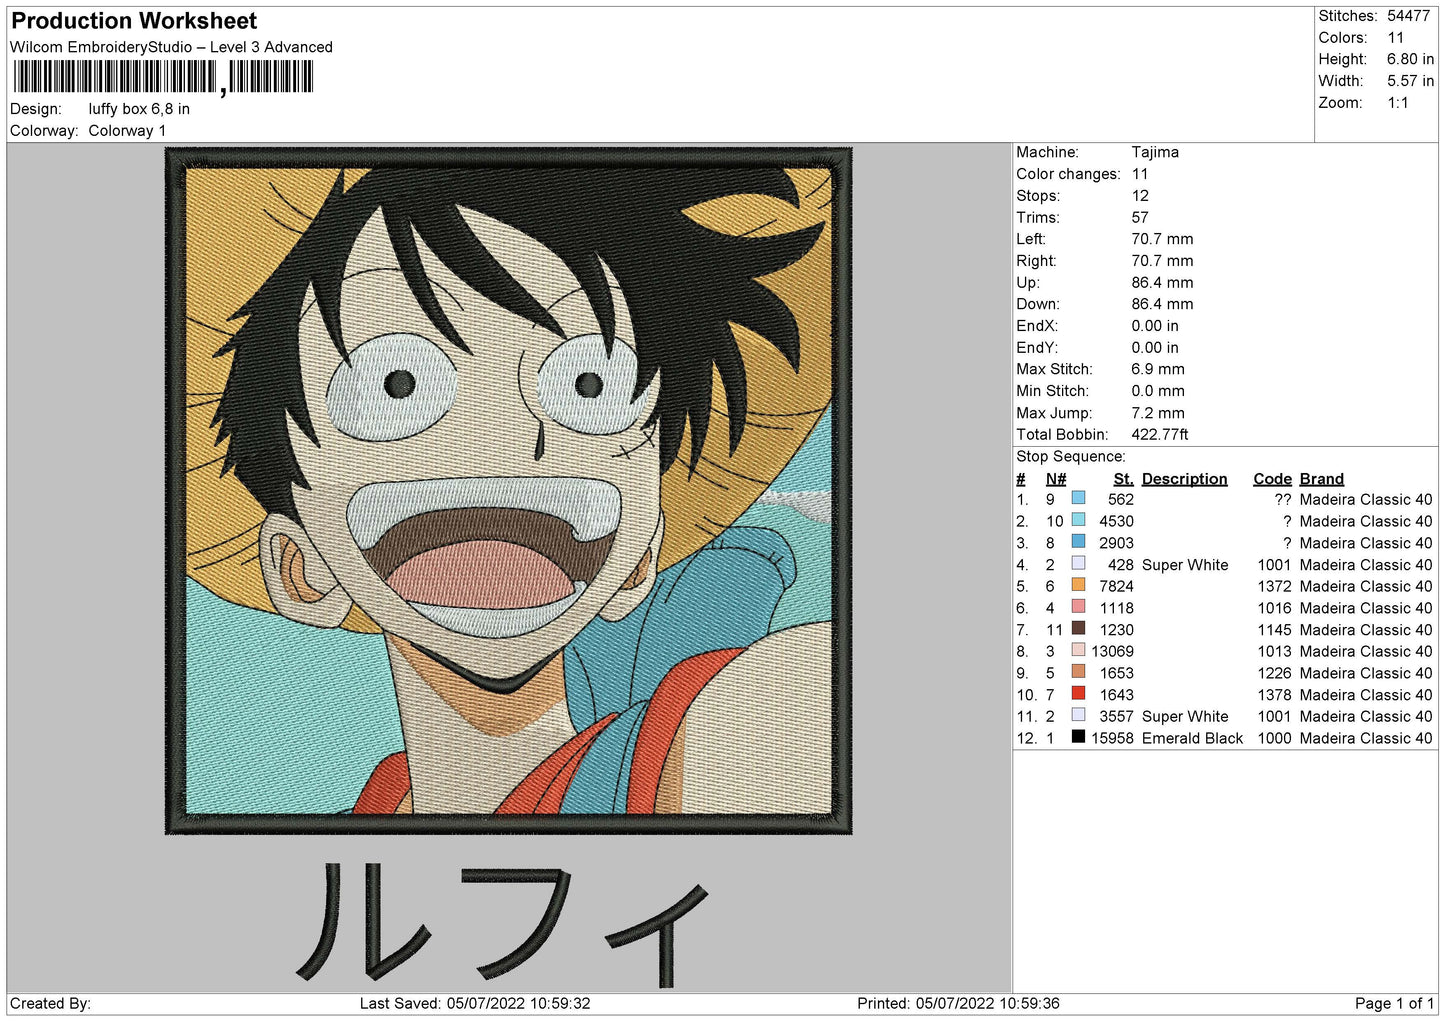The image size is (1445, 1021).
Task: Click the Luffy embroidery design preview
Action: [x=508, y=491]
